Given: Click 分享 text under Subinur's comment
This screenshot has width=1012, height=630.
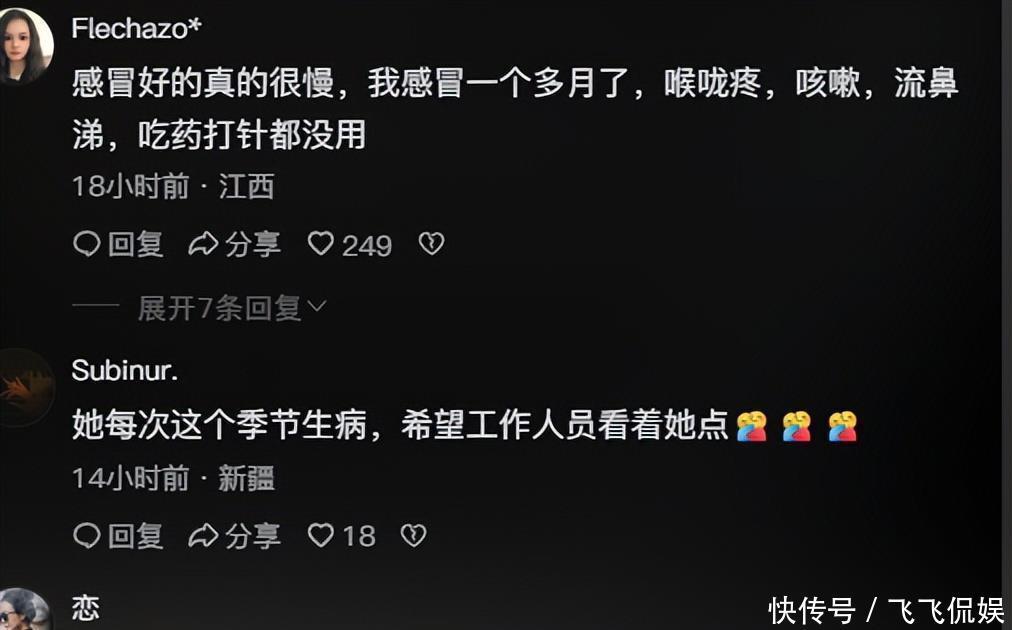Looking at the screenshot, I should (x=252, y=536).
